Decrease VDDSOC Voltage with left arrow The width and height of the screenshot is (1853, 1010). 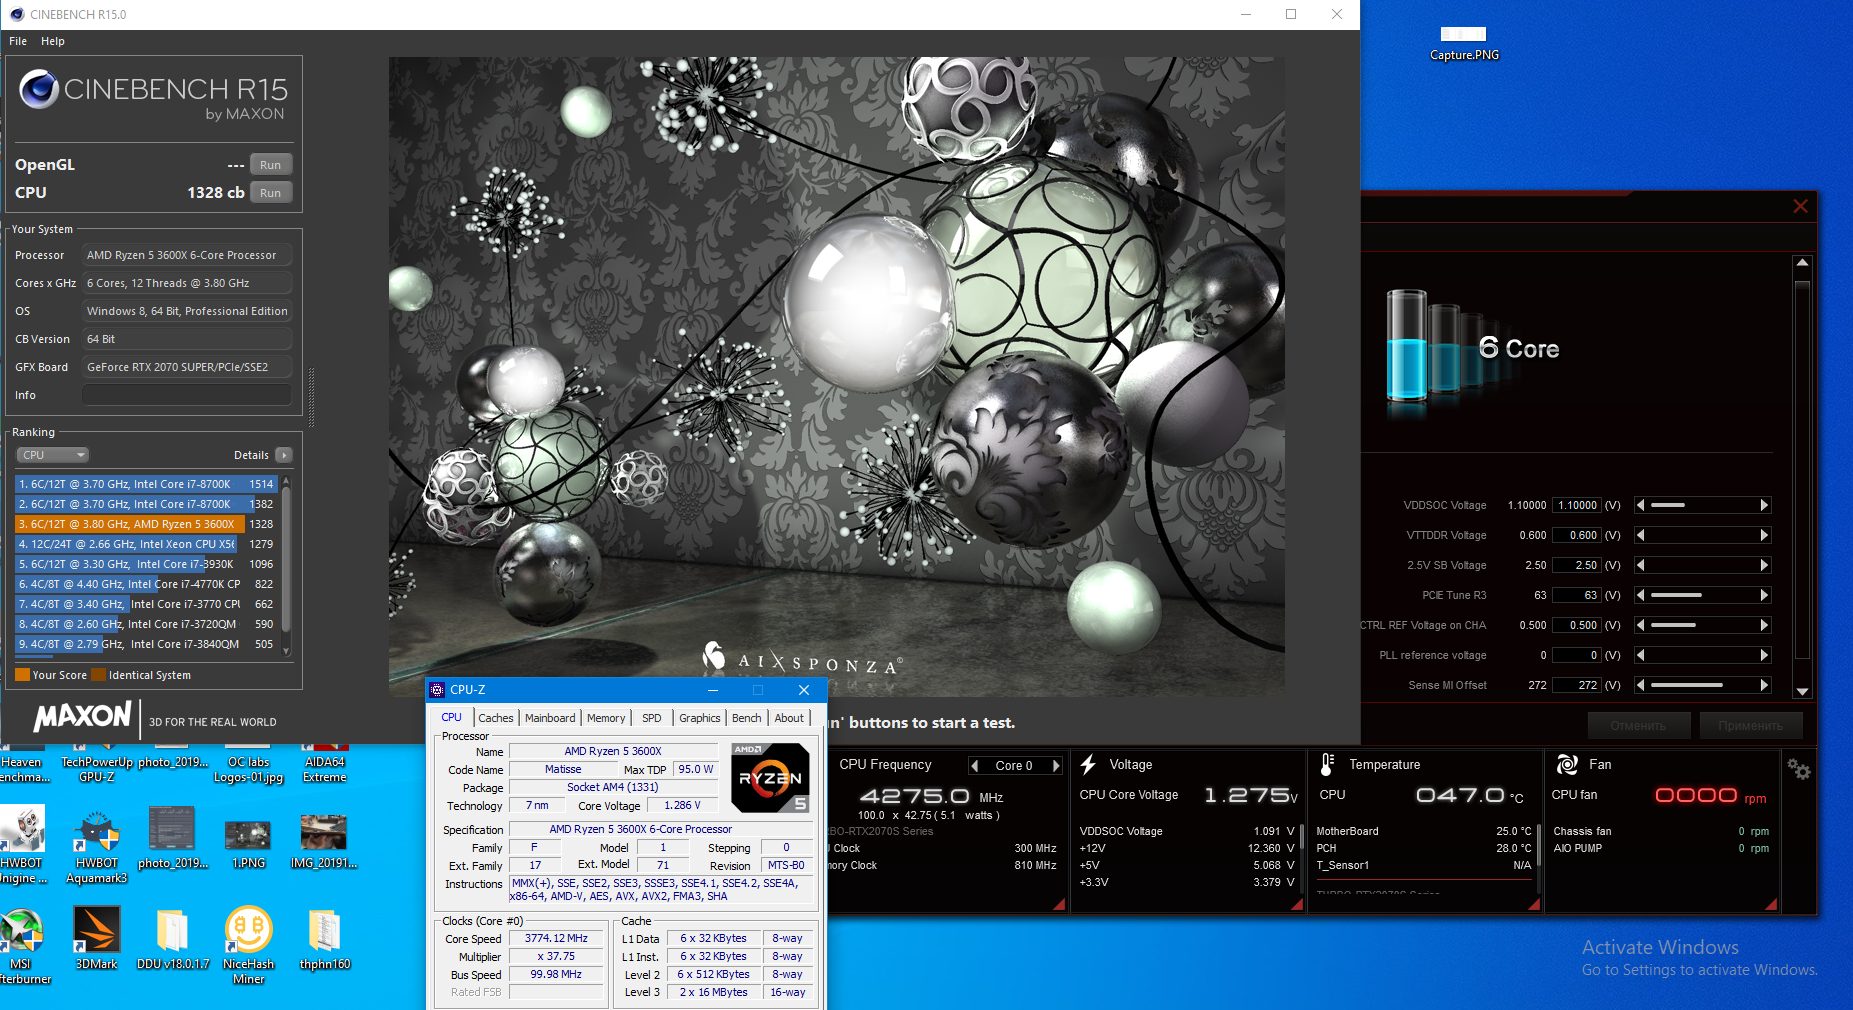click(x=1640, y=505)
